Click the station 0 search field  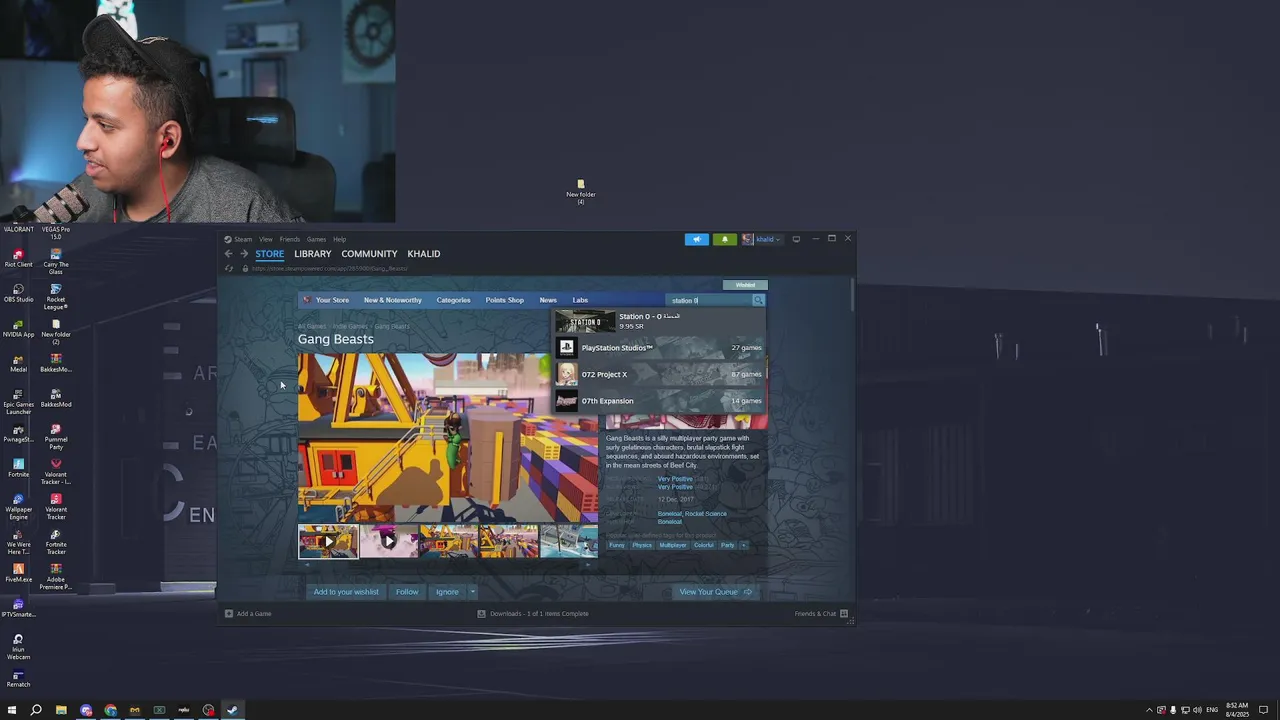(x=709, y=300)
